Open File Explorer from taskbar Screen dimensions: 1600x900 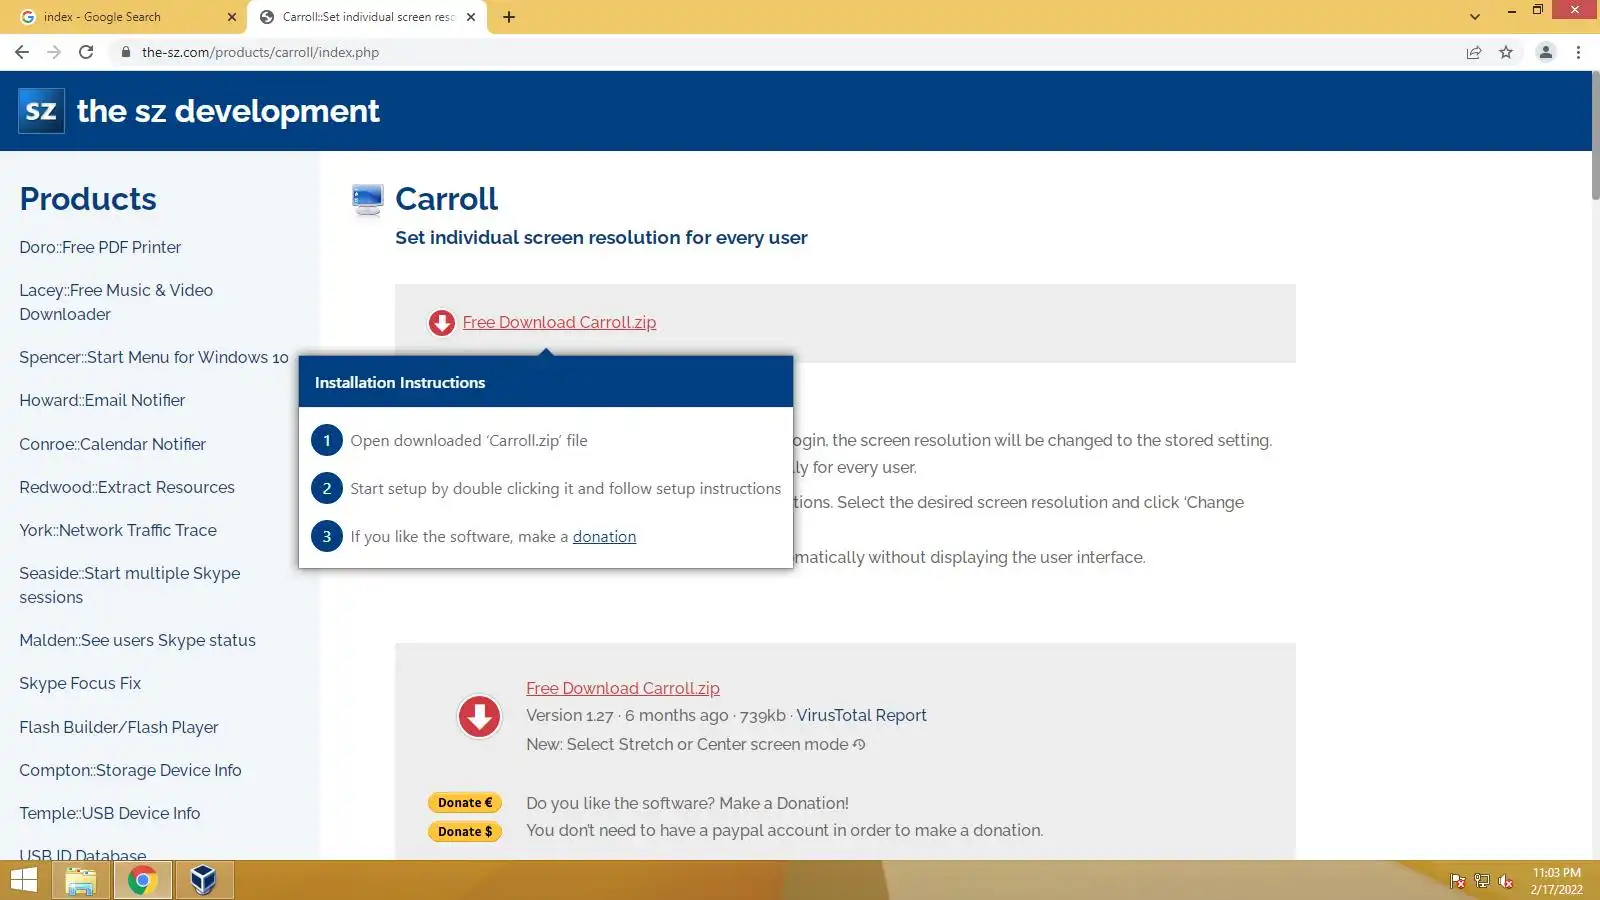pyautogui.click(x=81, y=880)
